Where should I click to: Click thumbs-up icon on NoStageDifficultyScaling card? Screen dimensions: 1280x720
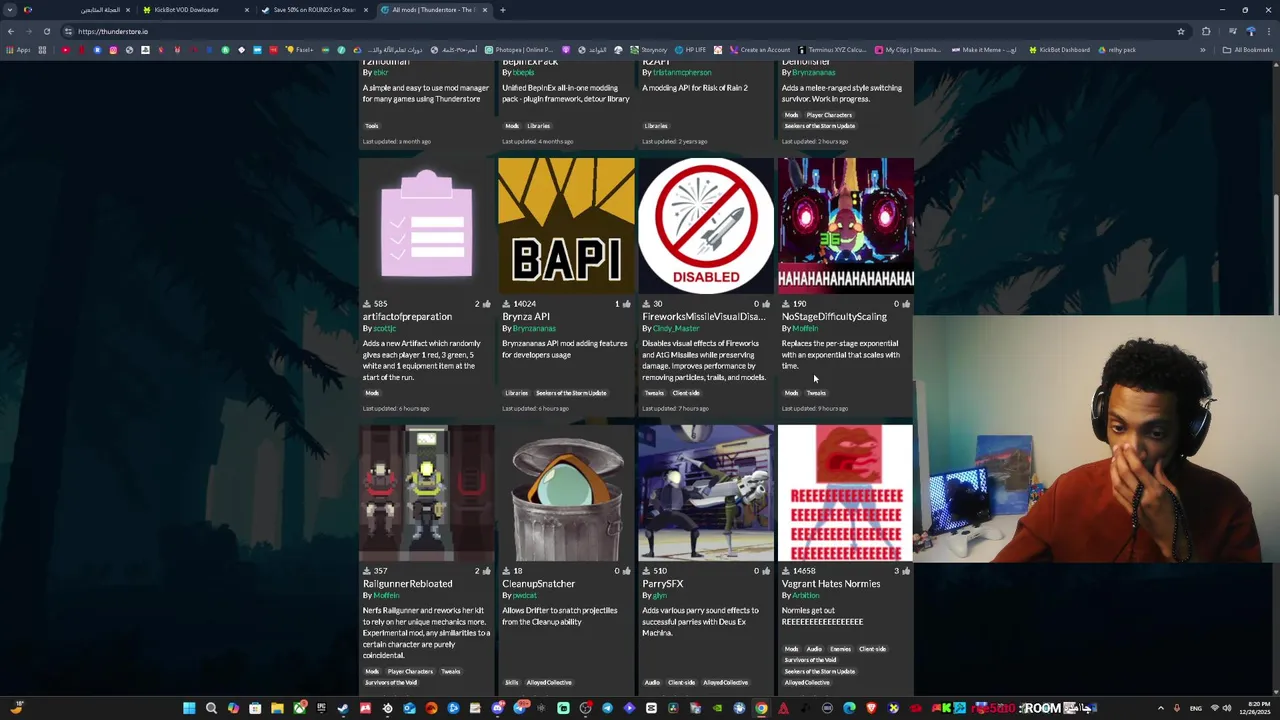[x=906, y=304]
